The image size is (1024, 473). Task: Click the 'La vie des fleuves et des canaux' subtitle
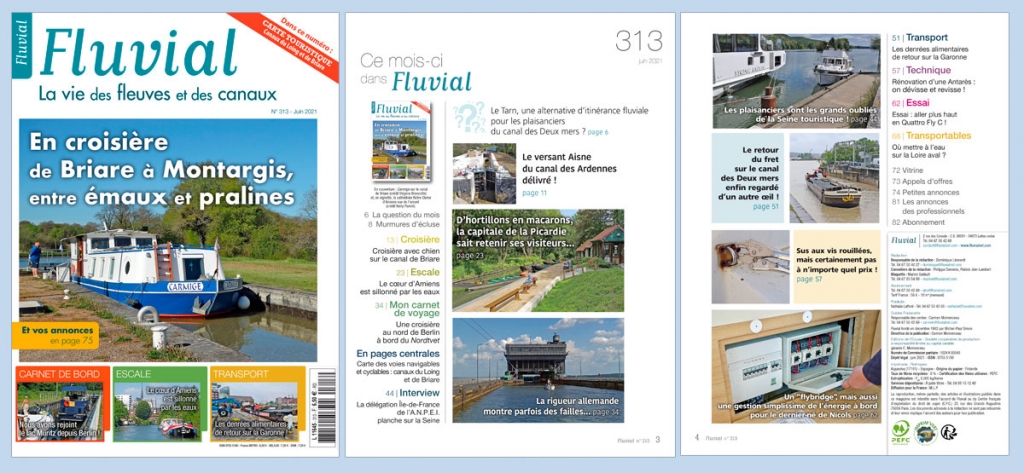click(157, 94)
